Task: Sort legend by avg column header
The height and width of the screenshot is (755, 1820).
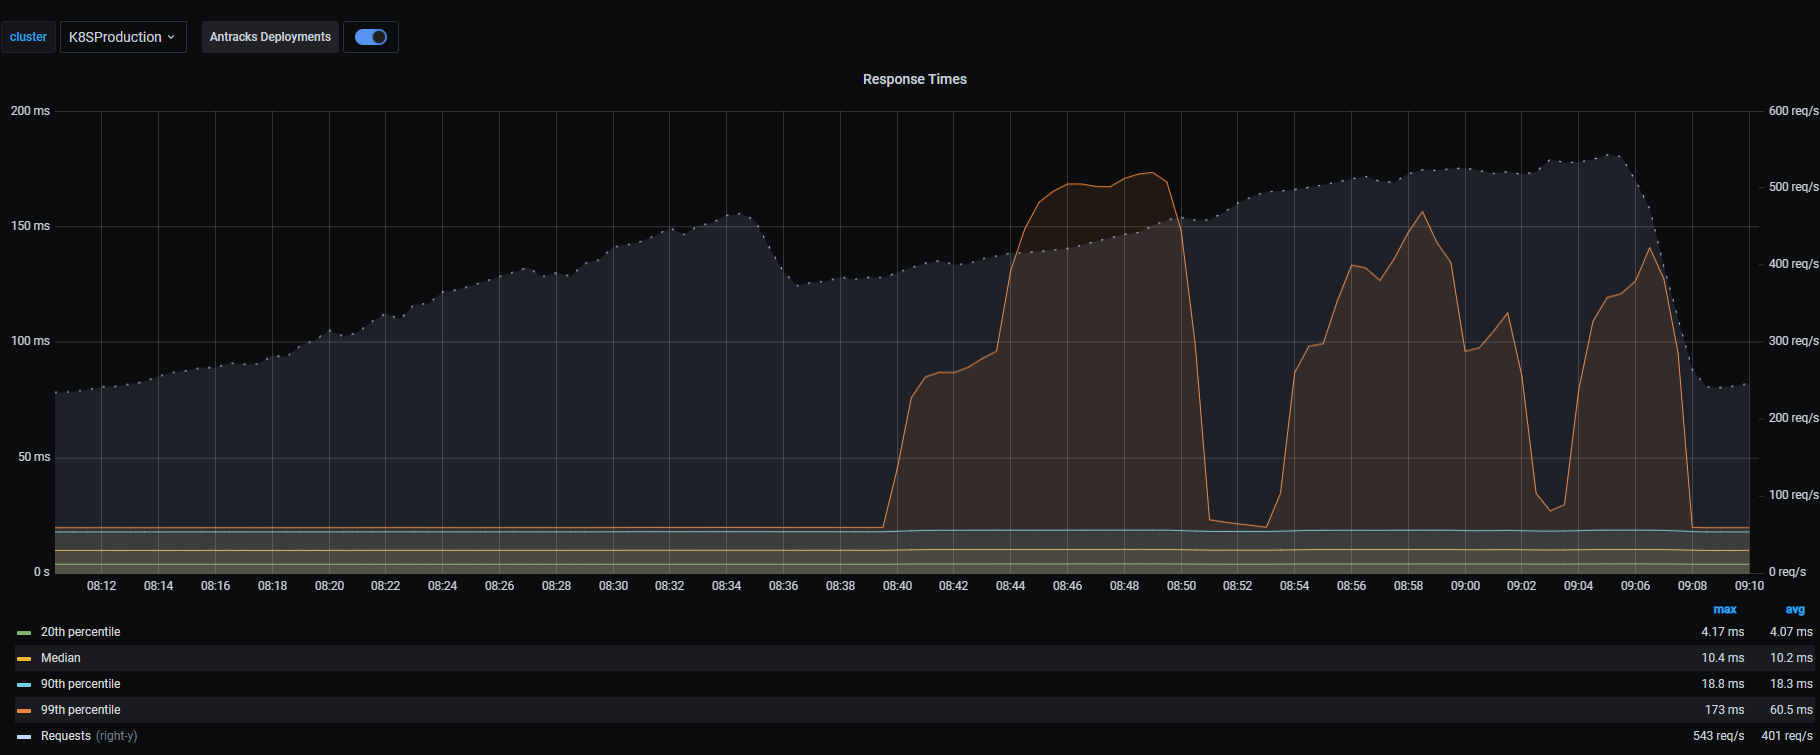Action: pyautogui.click(x=1795, y=609)
